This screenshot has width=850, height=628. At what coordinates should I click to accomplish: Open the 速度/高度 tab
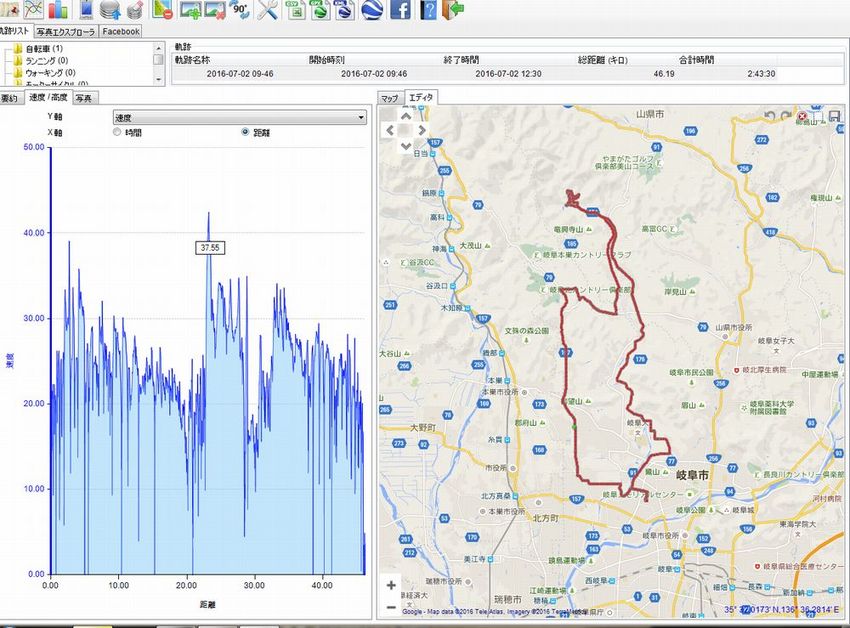(48, 97)
